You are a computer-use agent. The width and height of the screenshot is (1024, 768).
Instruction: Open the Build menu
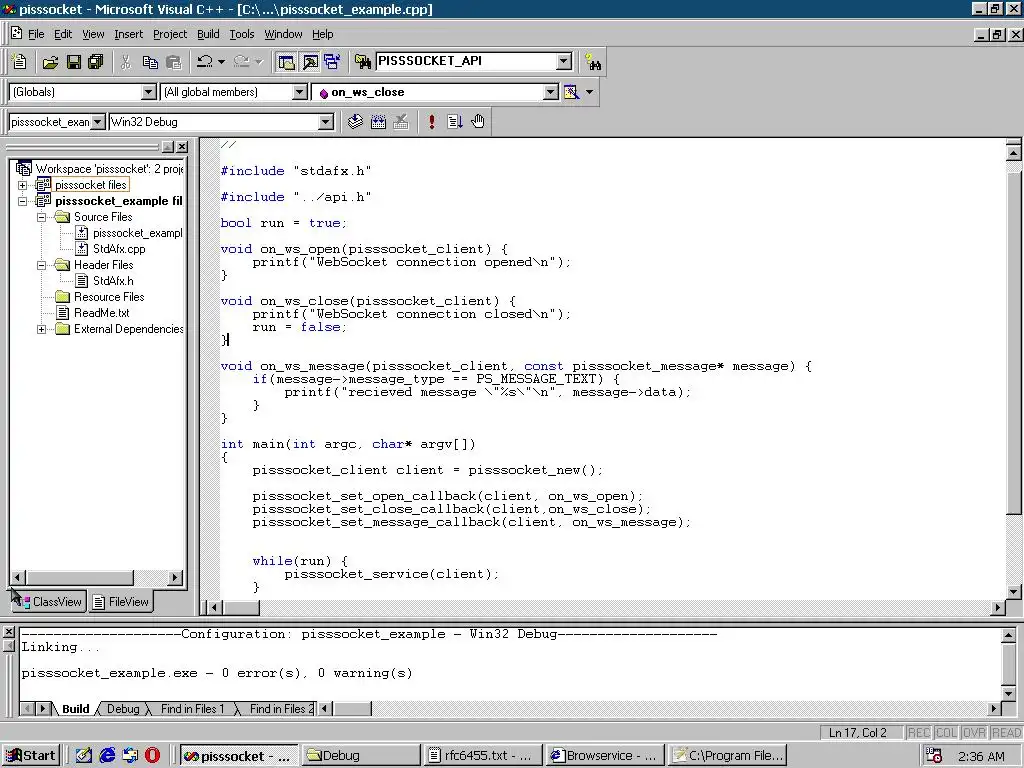(x=208, y=34)
